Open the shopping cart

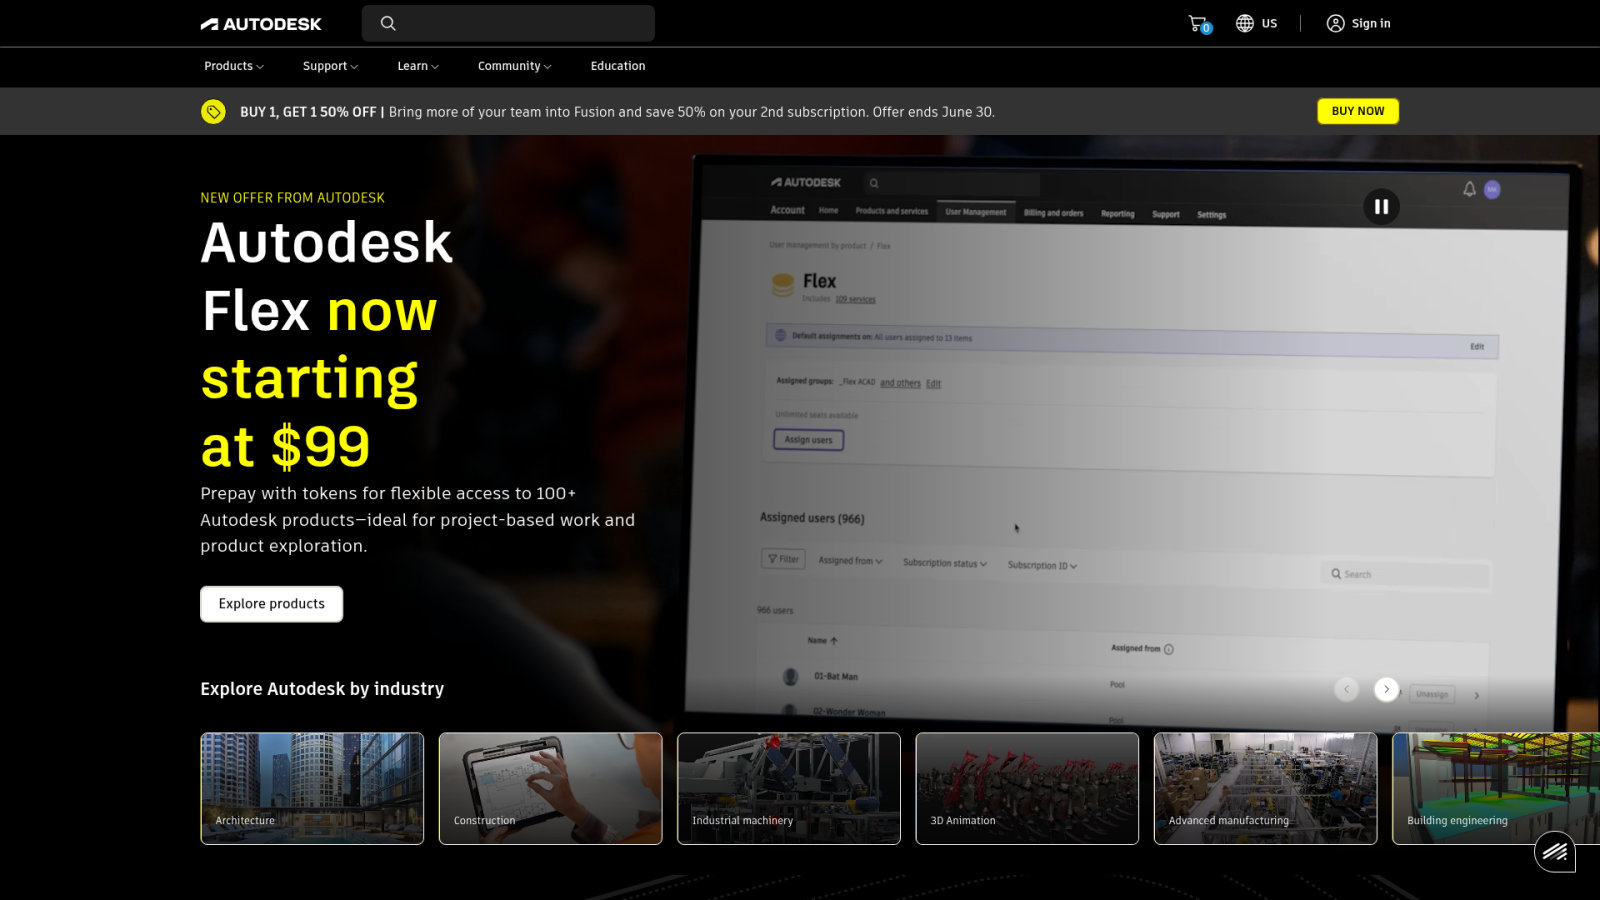[1199, 24]
